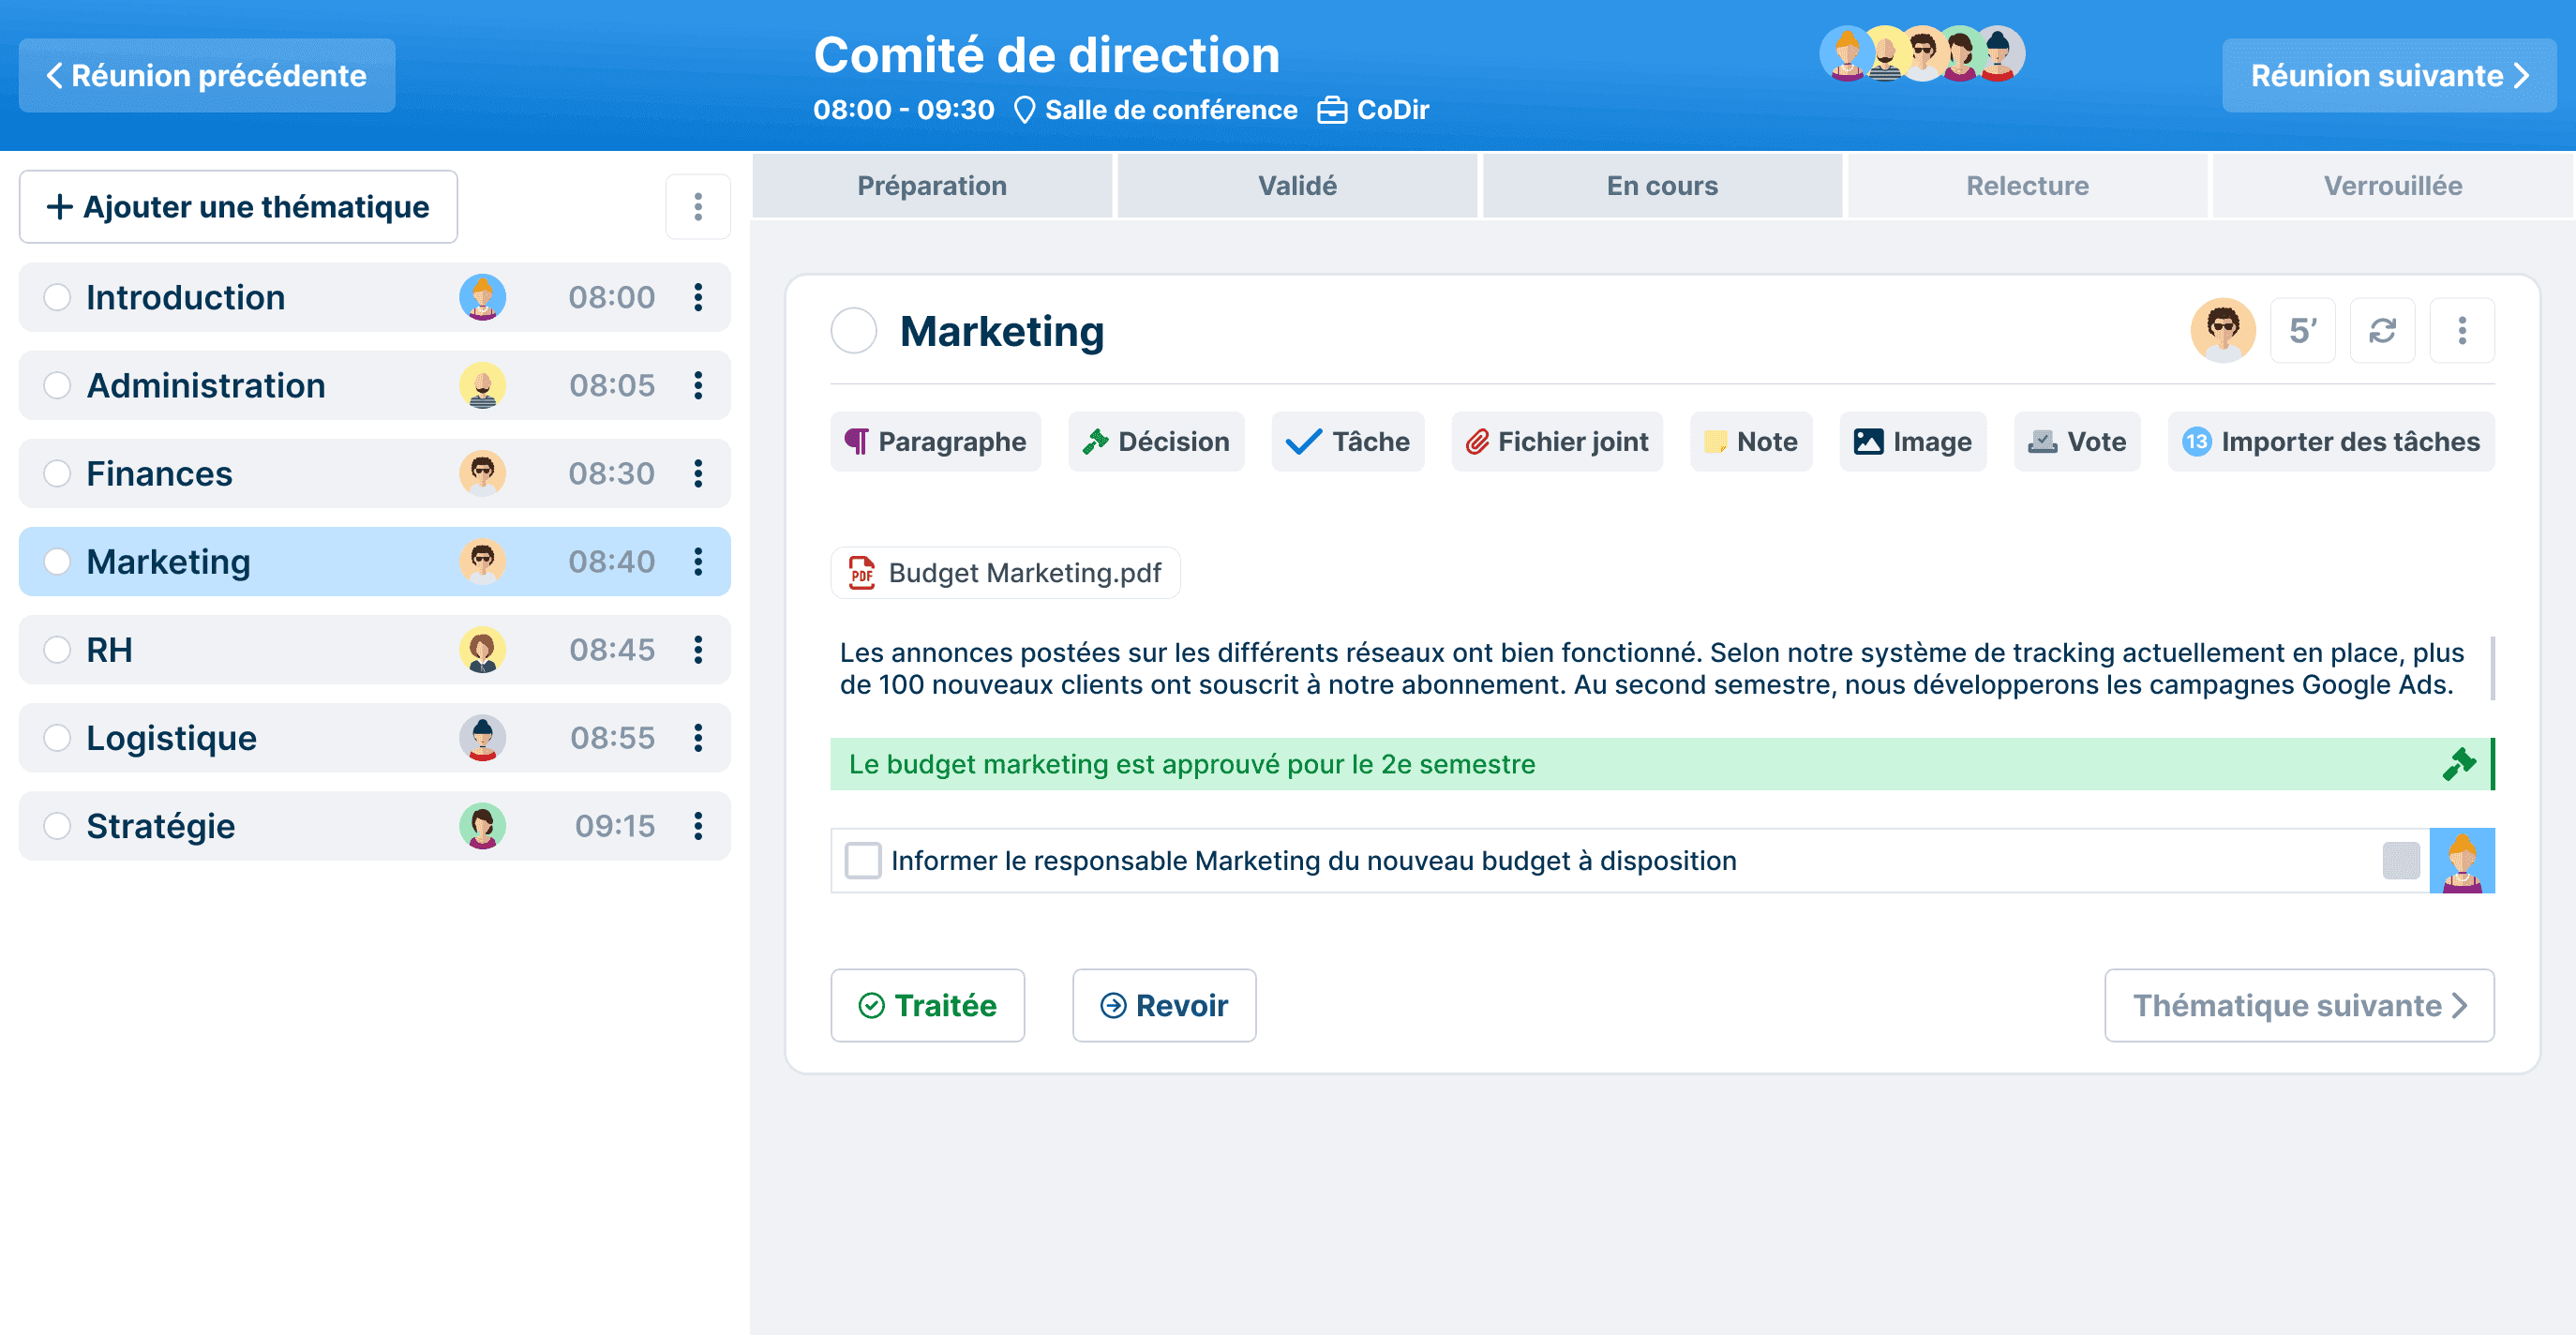Open the 5' duration field
This screenshot has width=2576, height=1335.
(2302, 330)
